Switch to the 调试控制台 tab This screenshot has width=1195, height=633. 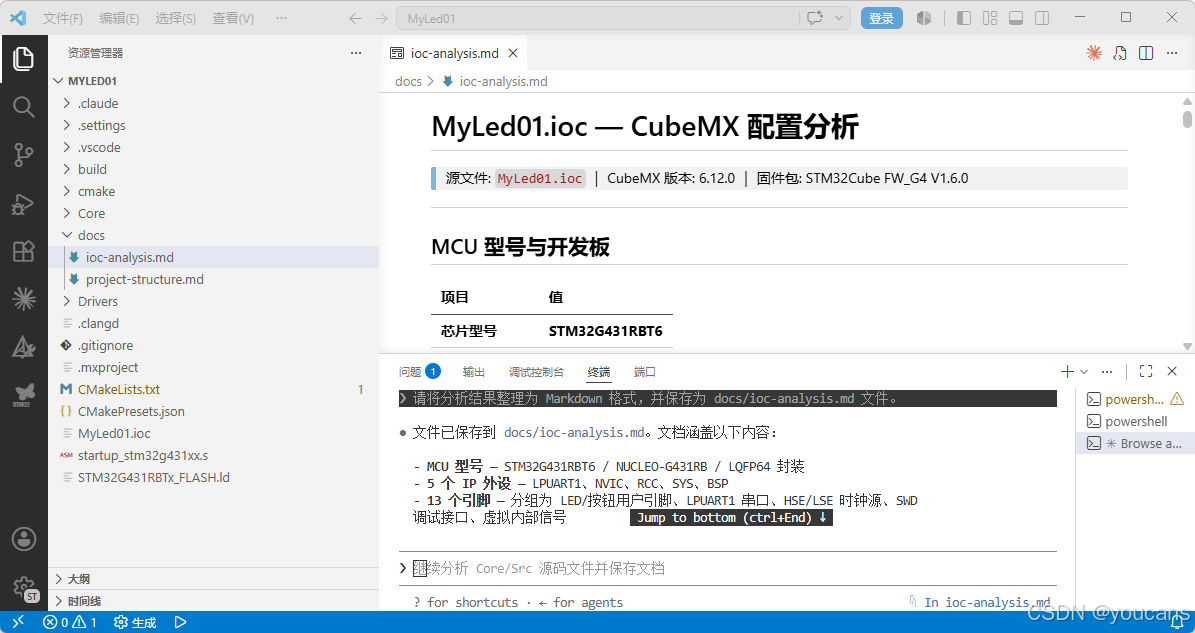(537, 372)
